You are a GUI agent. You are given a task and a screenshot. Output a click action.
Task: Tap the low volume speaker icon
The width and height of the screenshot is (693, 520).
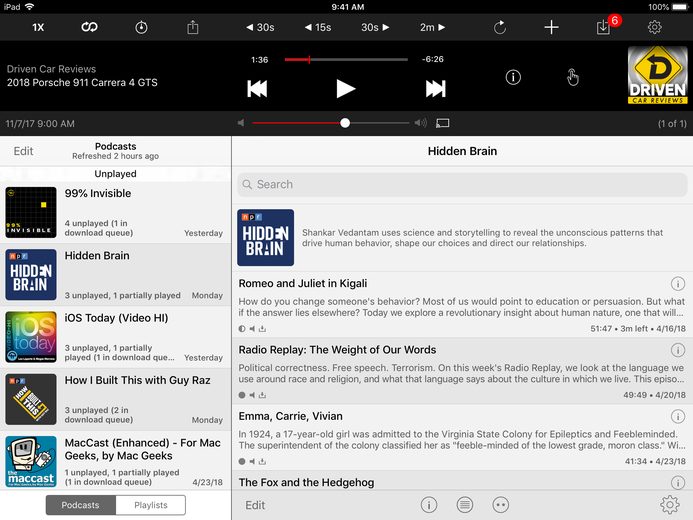[241, 123]
